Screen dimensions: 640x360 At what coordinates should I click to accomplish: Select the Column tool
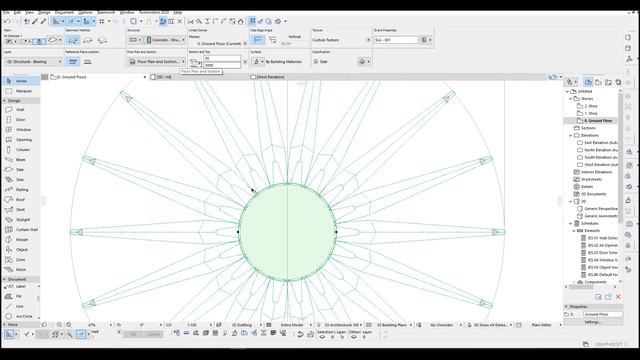pyautogui.click(x=20, y=149)
